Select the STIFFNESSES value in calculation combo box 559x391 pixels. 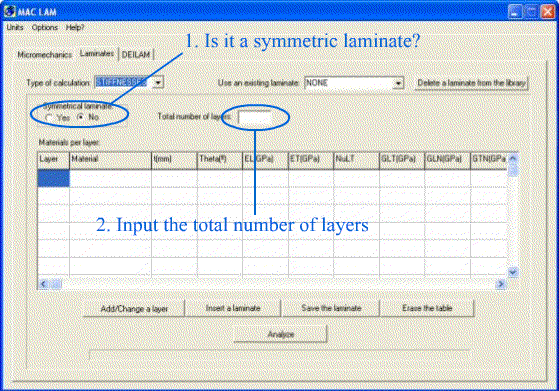pos(121,83)
